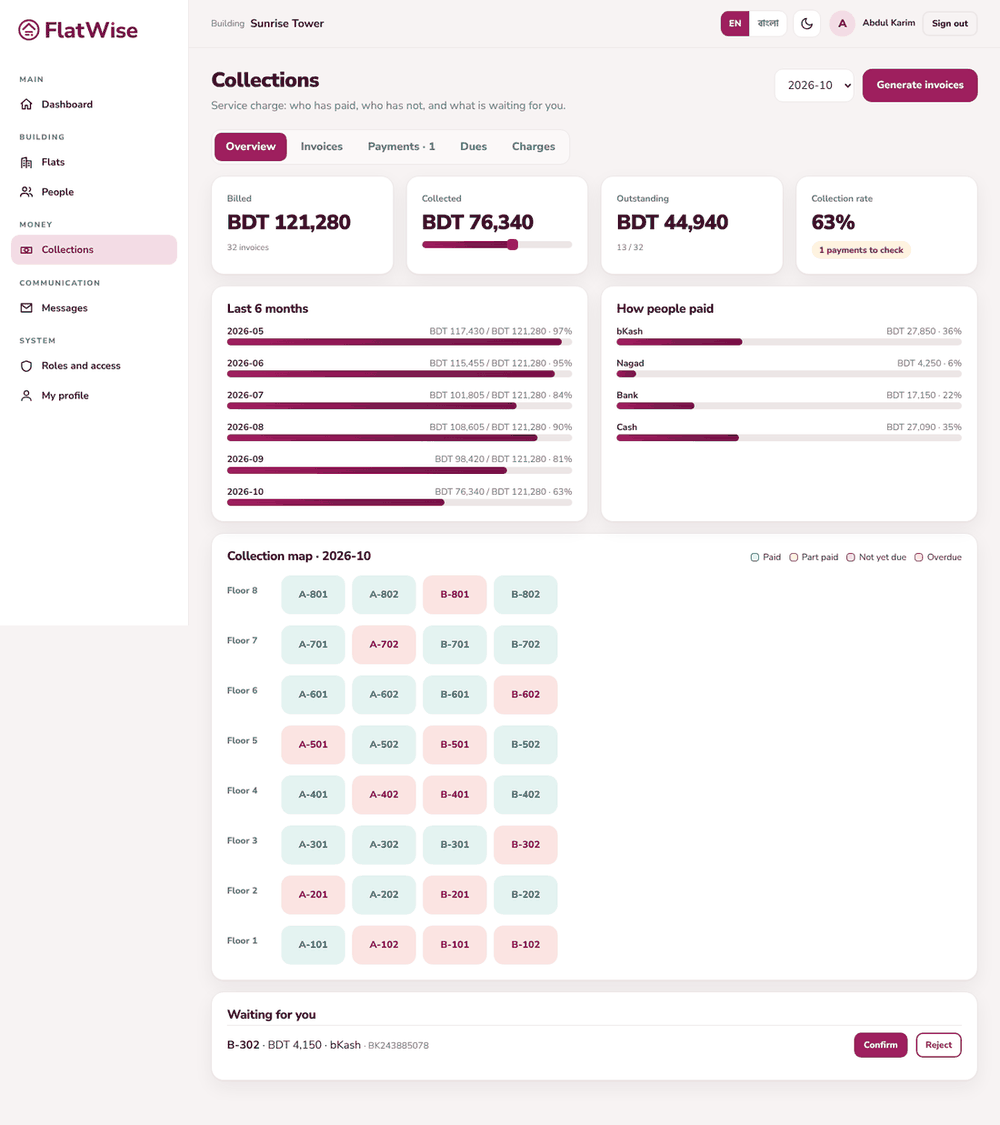Click the 'BDT 121,280' billed amount
The height and width of the screenshot is (1125, 1000).
(288, 222)
